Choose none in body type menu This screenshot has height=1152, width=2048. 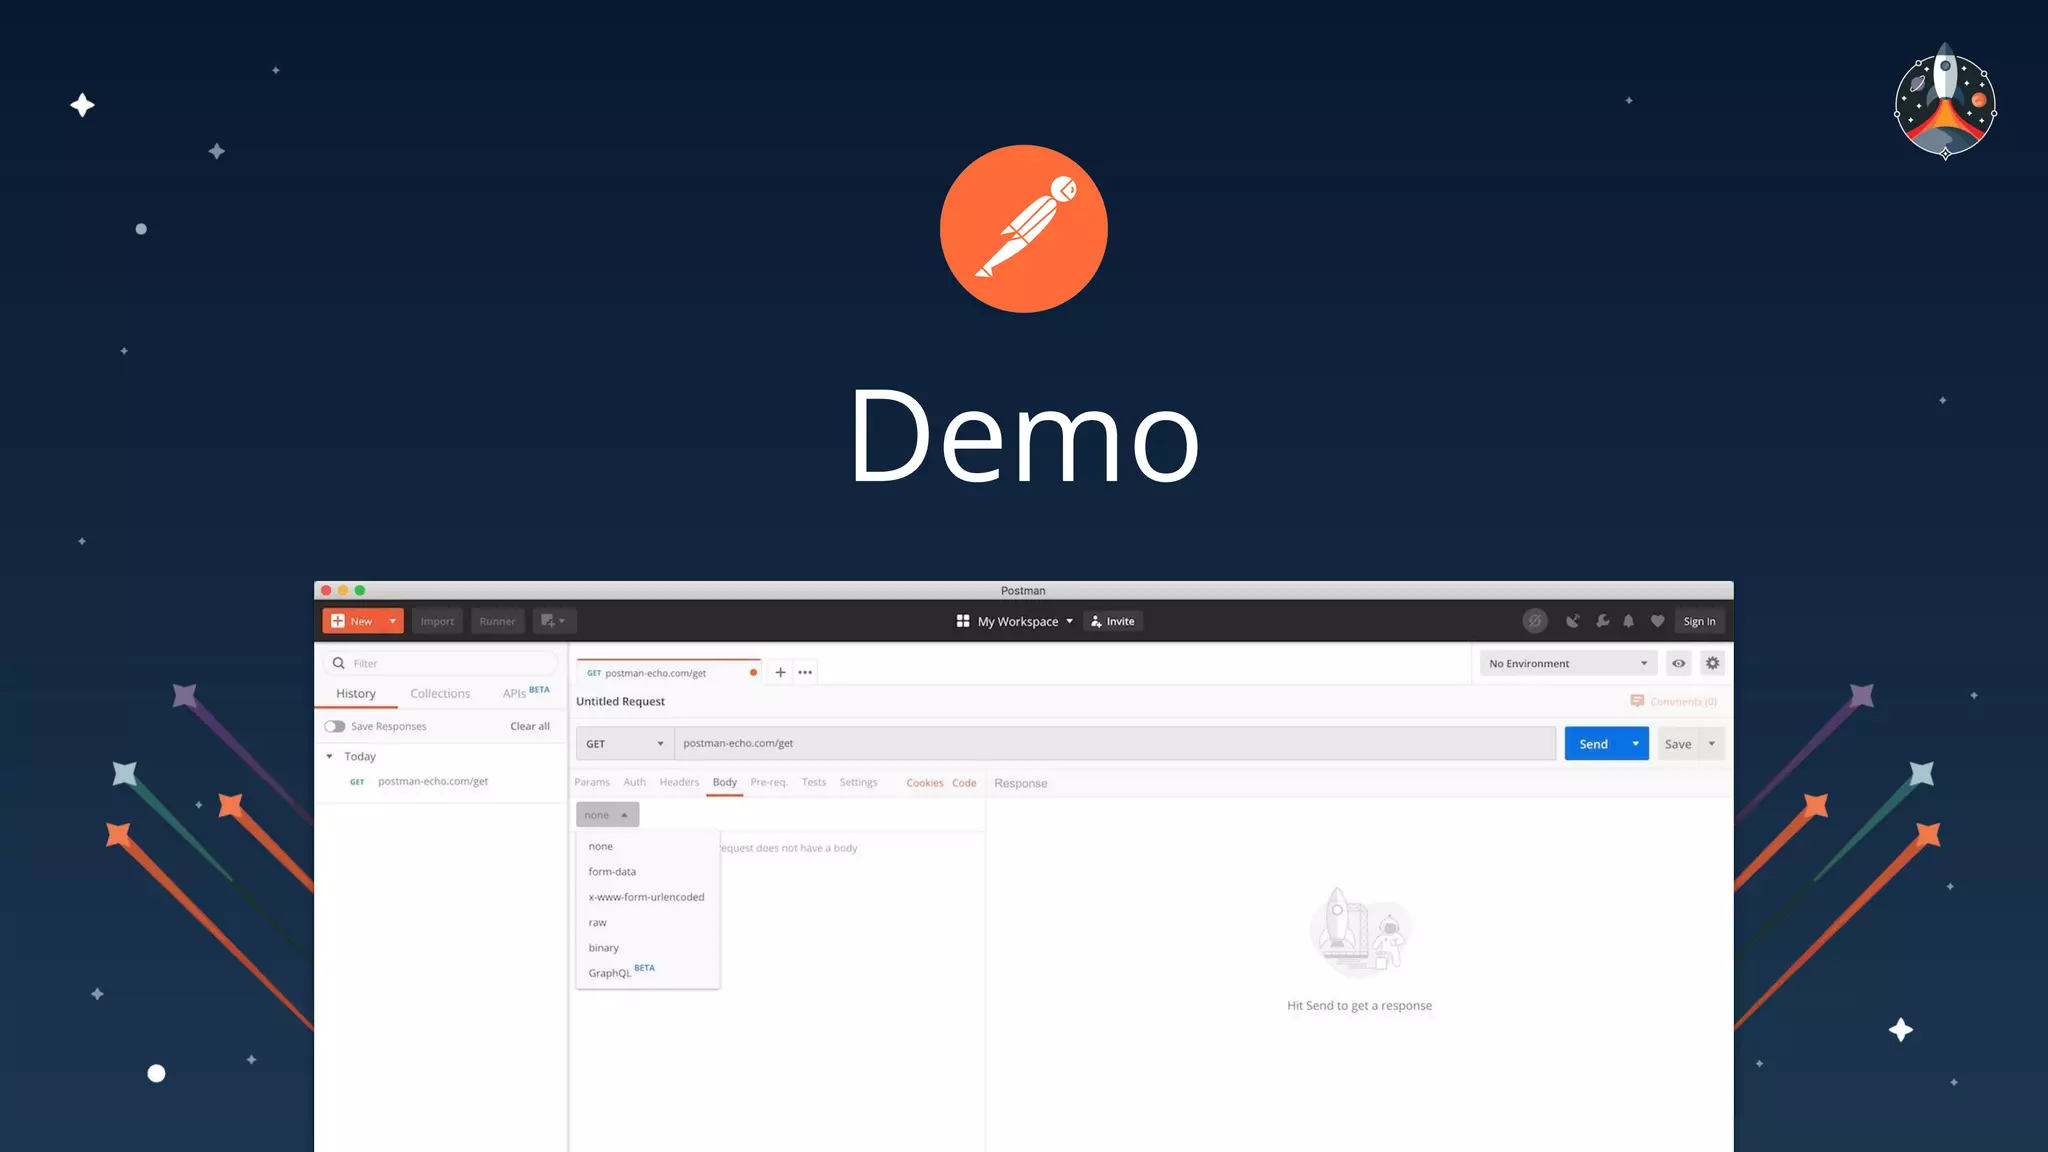[x=648, y=846]
